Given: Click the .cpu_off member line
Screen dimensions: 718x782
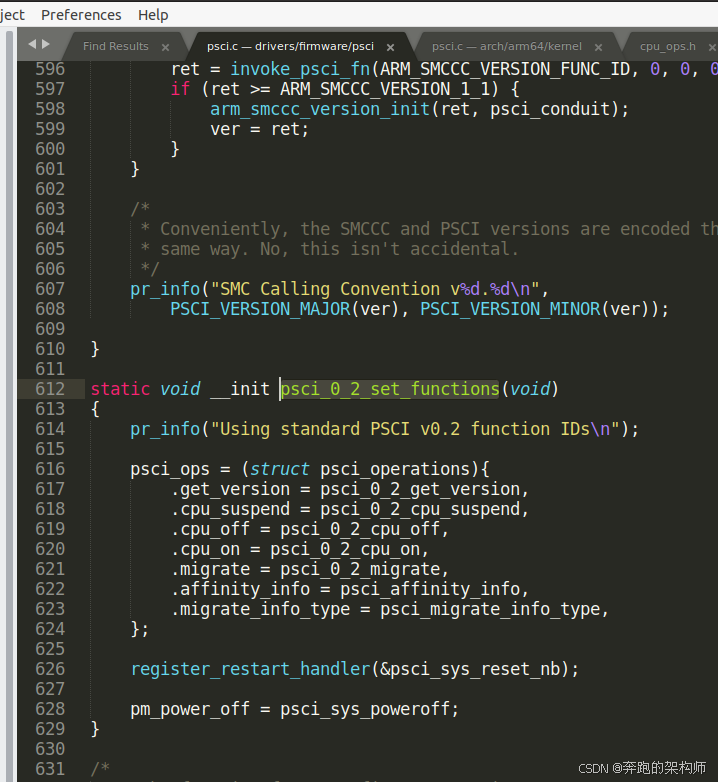Looking at the screenshot, I should [x=309, y=529].
